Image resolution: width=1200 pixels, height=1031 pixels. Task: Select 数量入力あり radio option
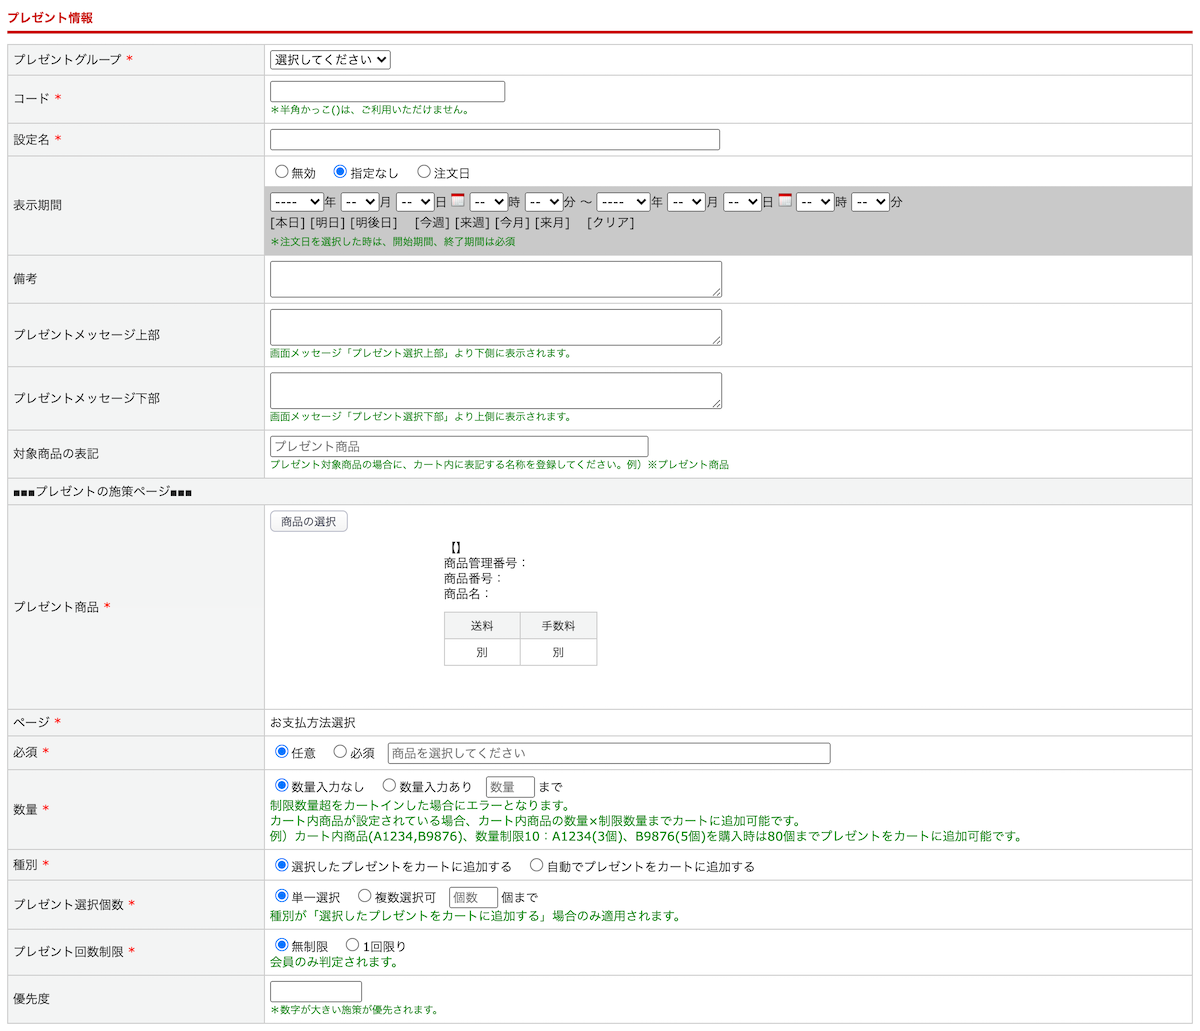tap(390, 786)
